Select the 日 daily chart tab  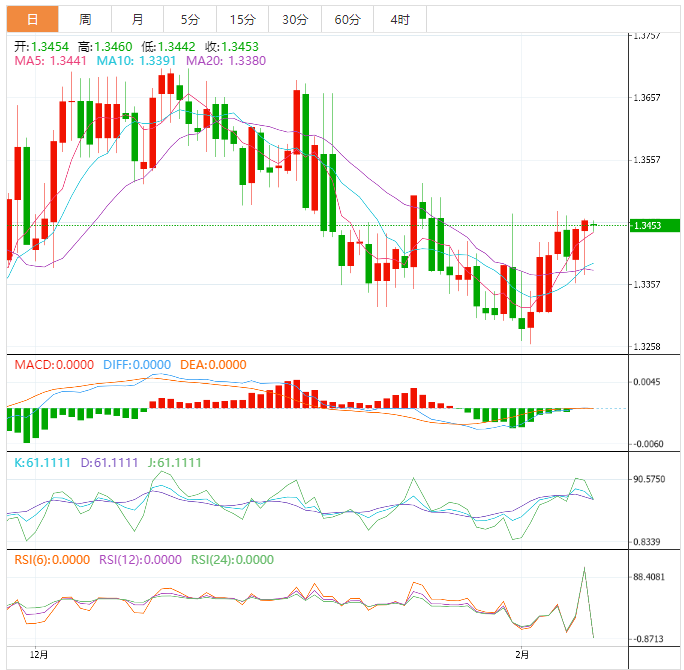pos(33,19)
